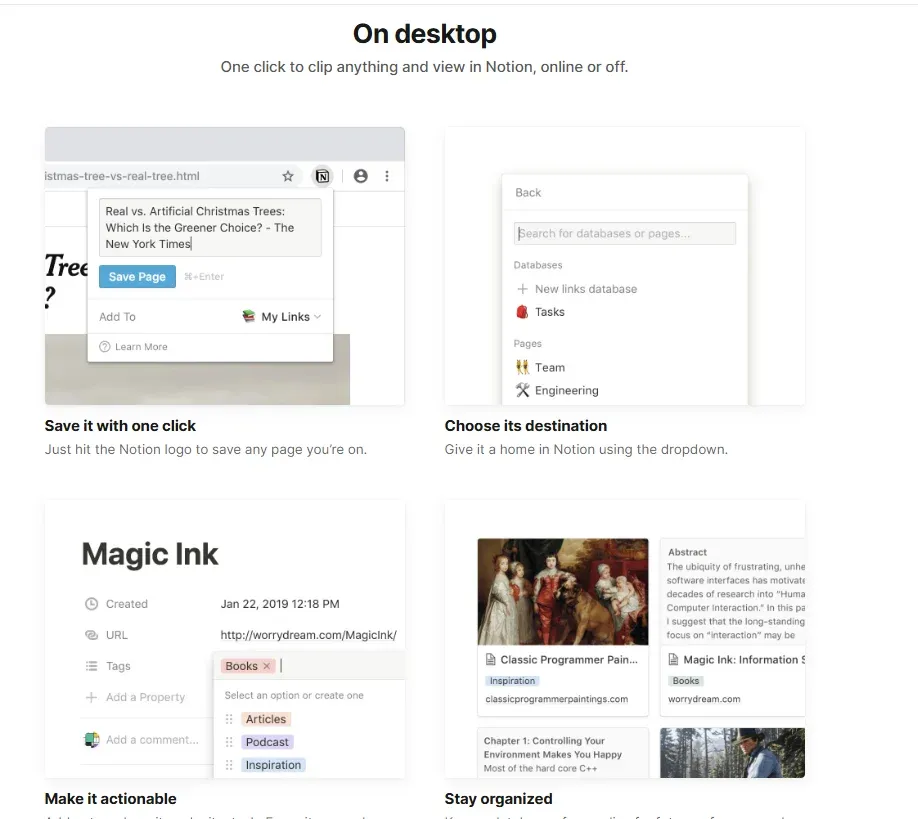This screenshot has width=918, height=819.
Task: Open the Classic Programmer Paintings card thumbnail
Action: click(x=563, y=591)
